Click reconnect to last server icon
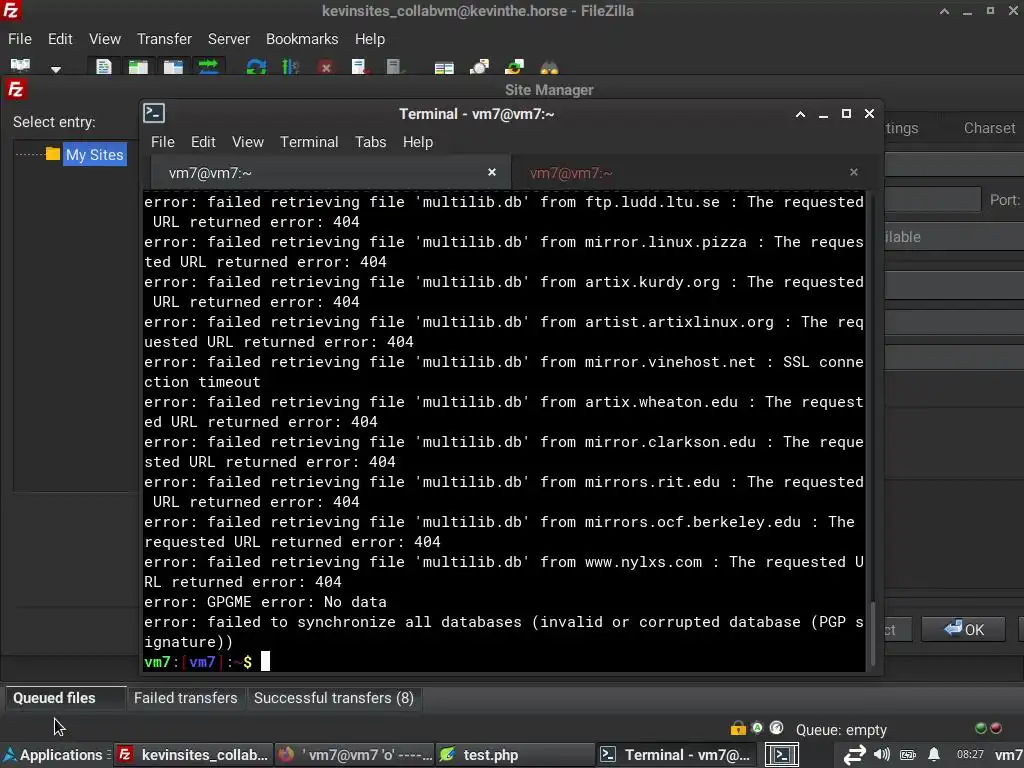 pos(394,67)
